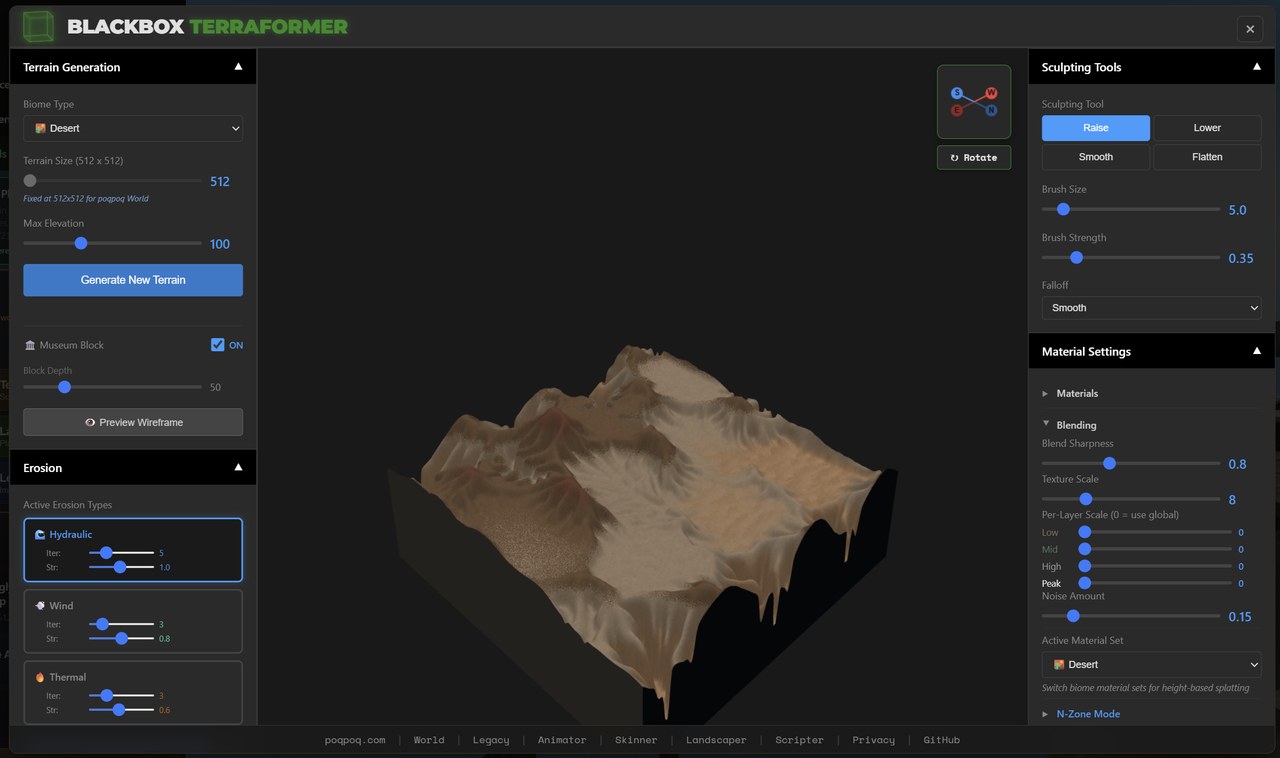
Task: Collapse the Terrain Generation panel
Action: point(238,67)
